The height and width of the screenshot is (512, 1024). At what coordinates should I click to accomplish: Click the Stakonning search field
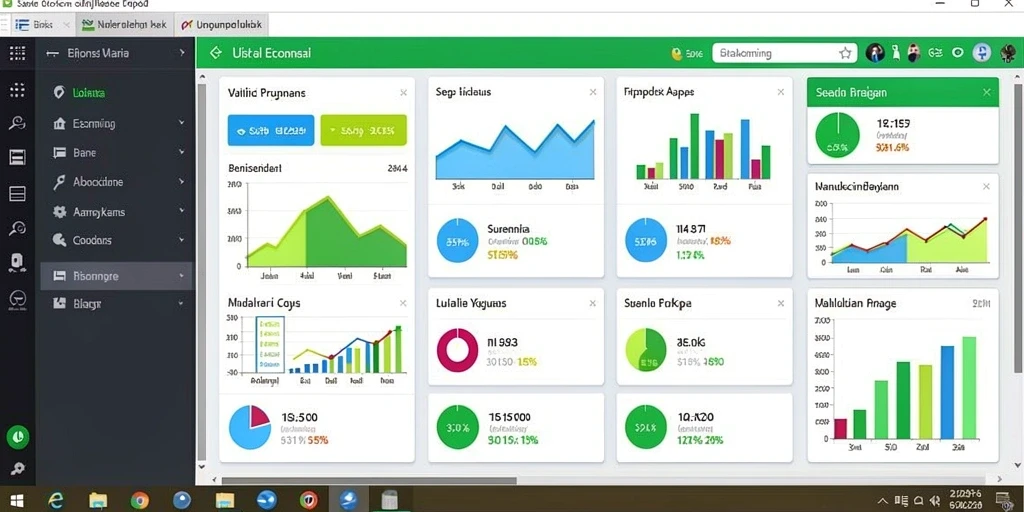[x=776, y=54]
